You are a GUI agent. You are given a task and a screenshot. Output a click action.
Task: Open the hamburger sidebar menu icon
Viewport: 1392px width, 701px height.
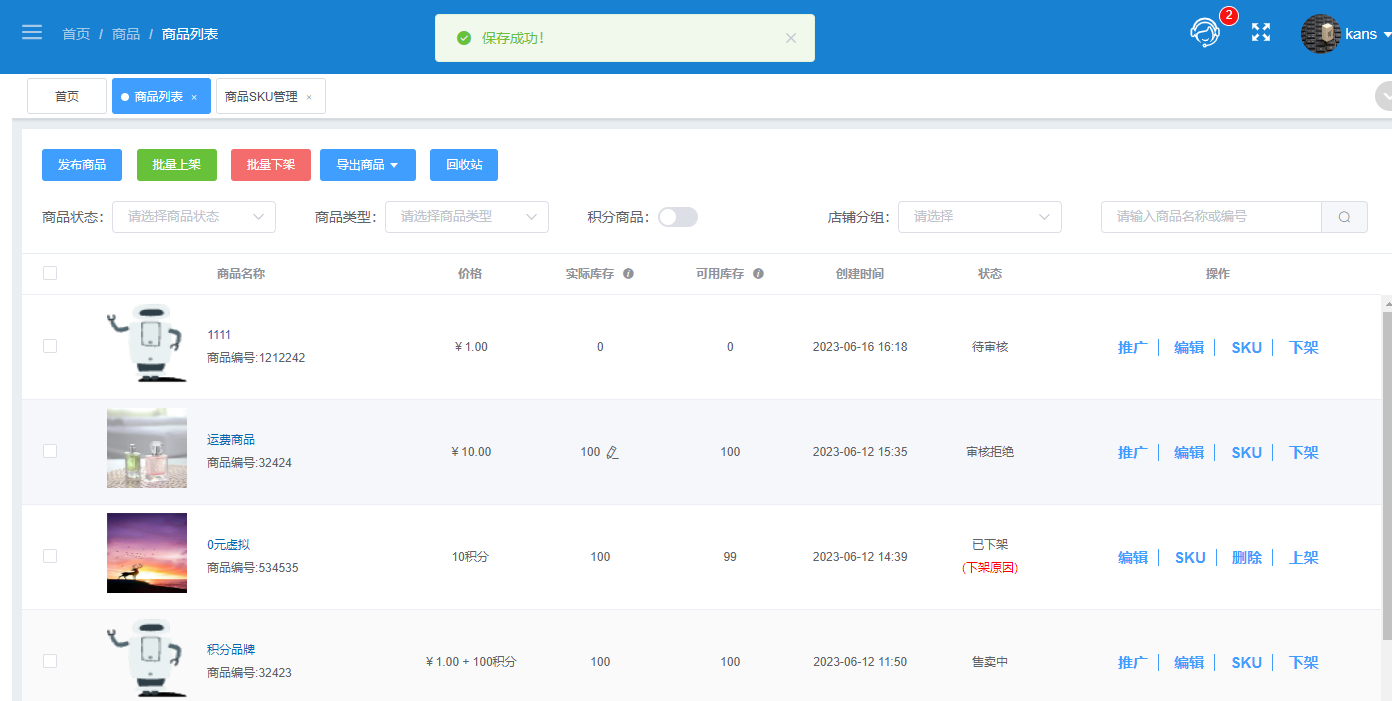coord(32,32)
